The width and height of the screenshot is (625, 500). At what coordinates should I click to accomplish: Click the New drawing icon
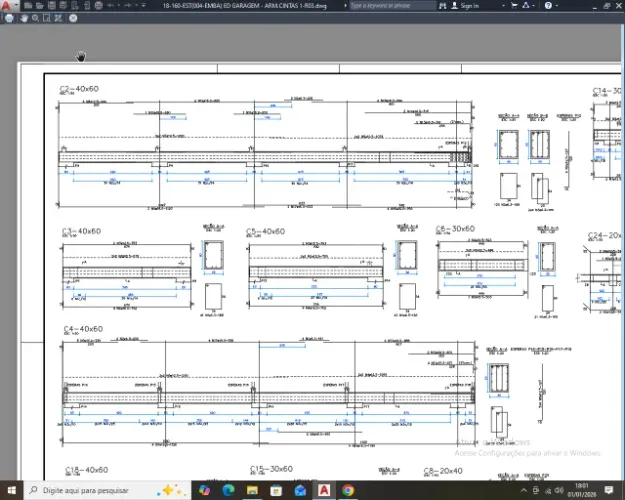tap(28, 6)
